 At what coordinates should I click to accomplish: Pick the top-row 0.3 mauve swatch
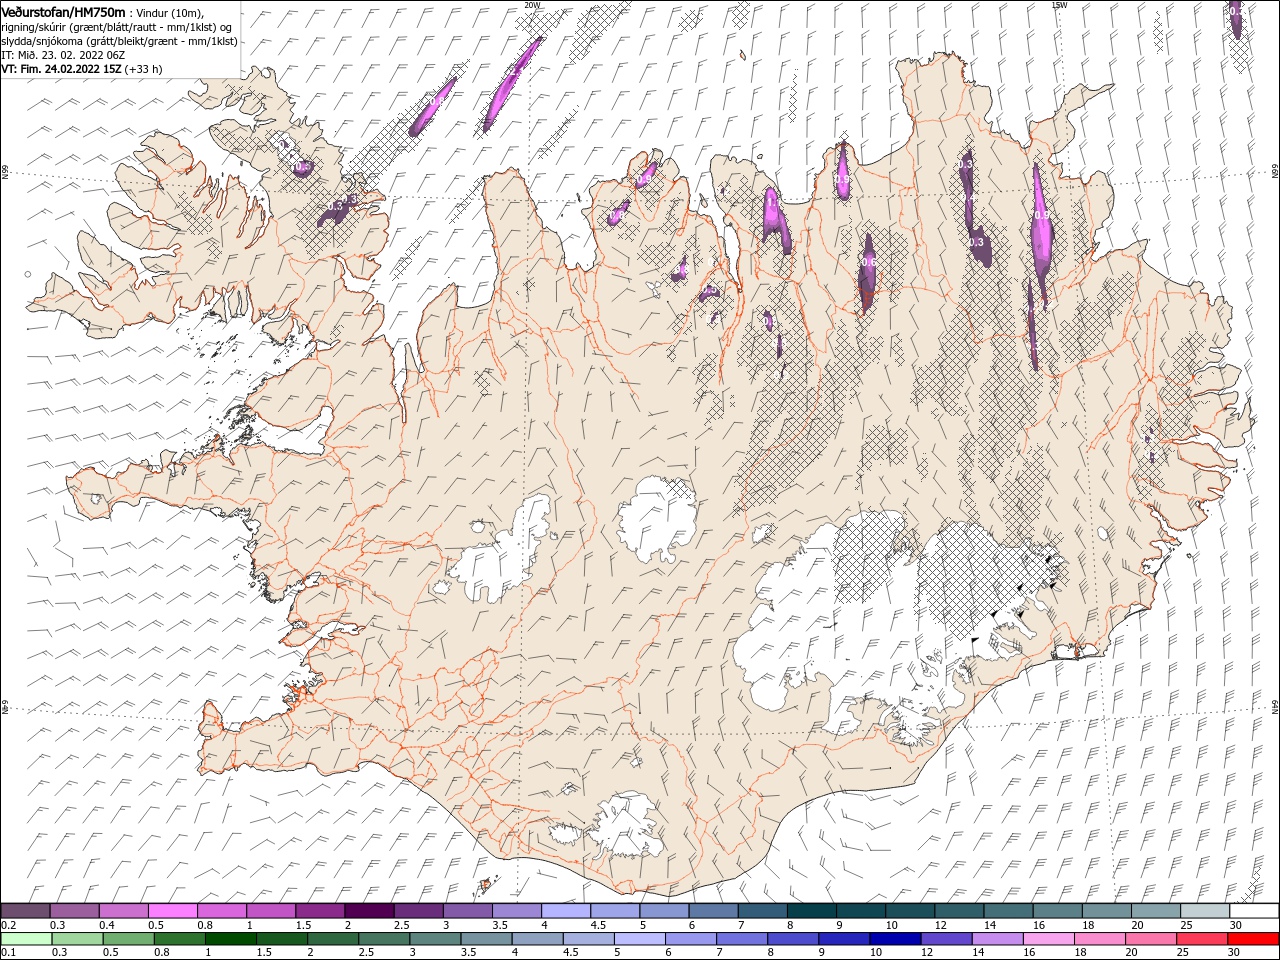pos(74,911)
